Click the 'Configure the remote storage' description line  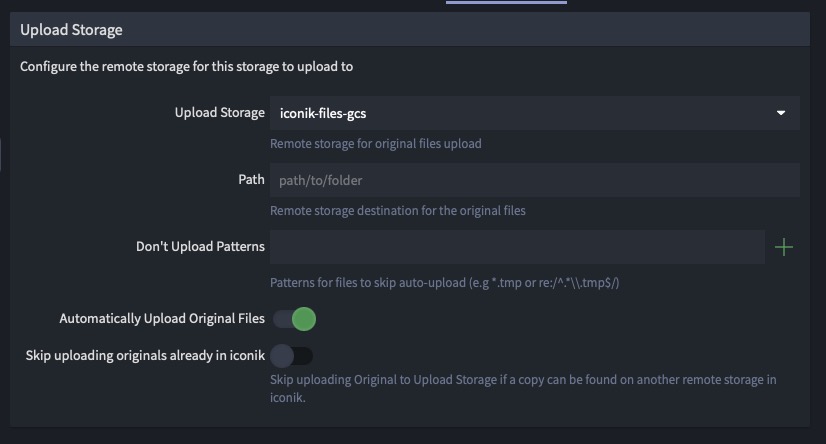[x=187, y=67]
